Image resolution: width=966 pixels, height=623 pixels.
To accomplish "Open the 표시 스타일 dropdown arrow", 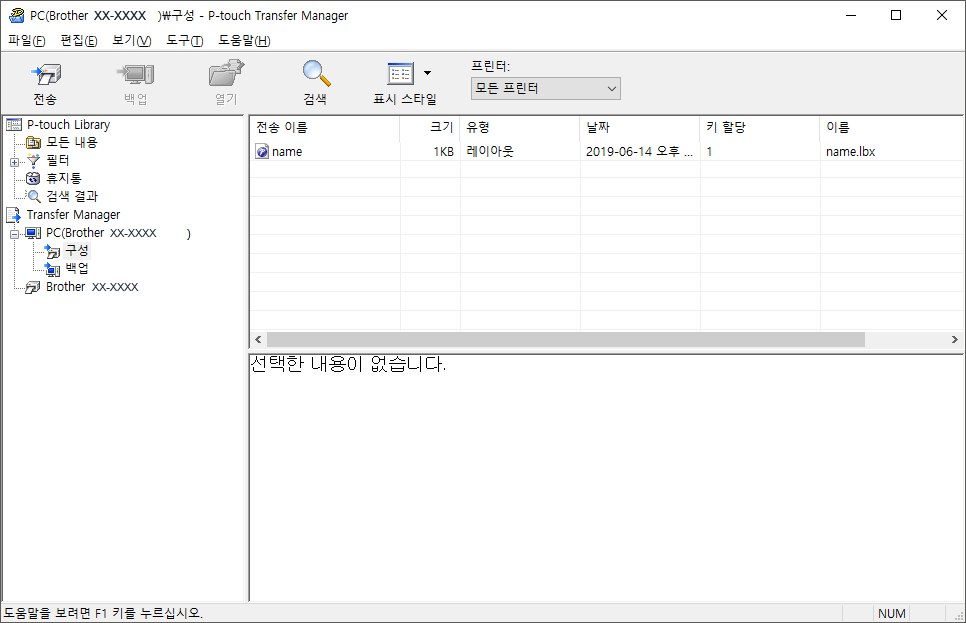I will [428, 73].
